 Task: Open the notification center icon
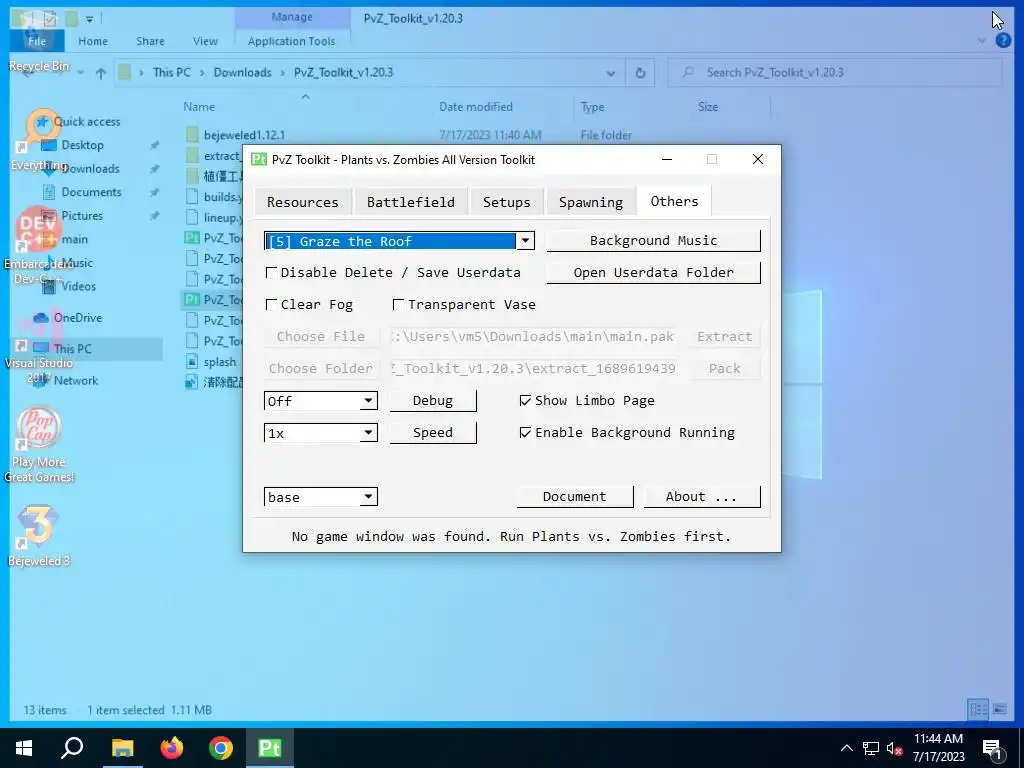tap(993, 748)
